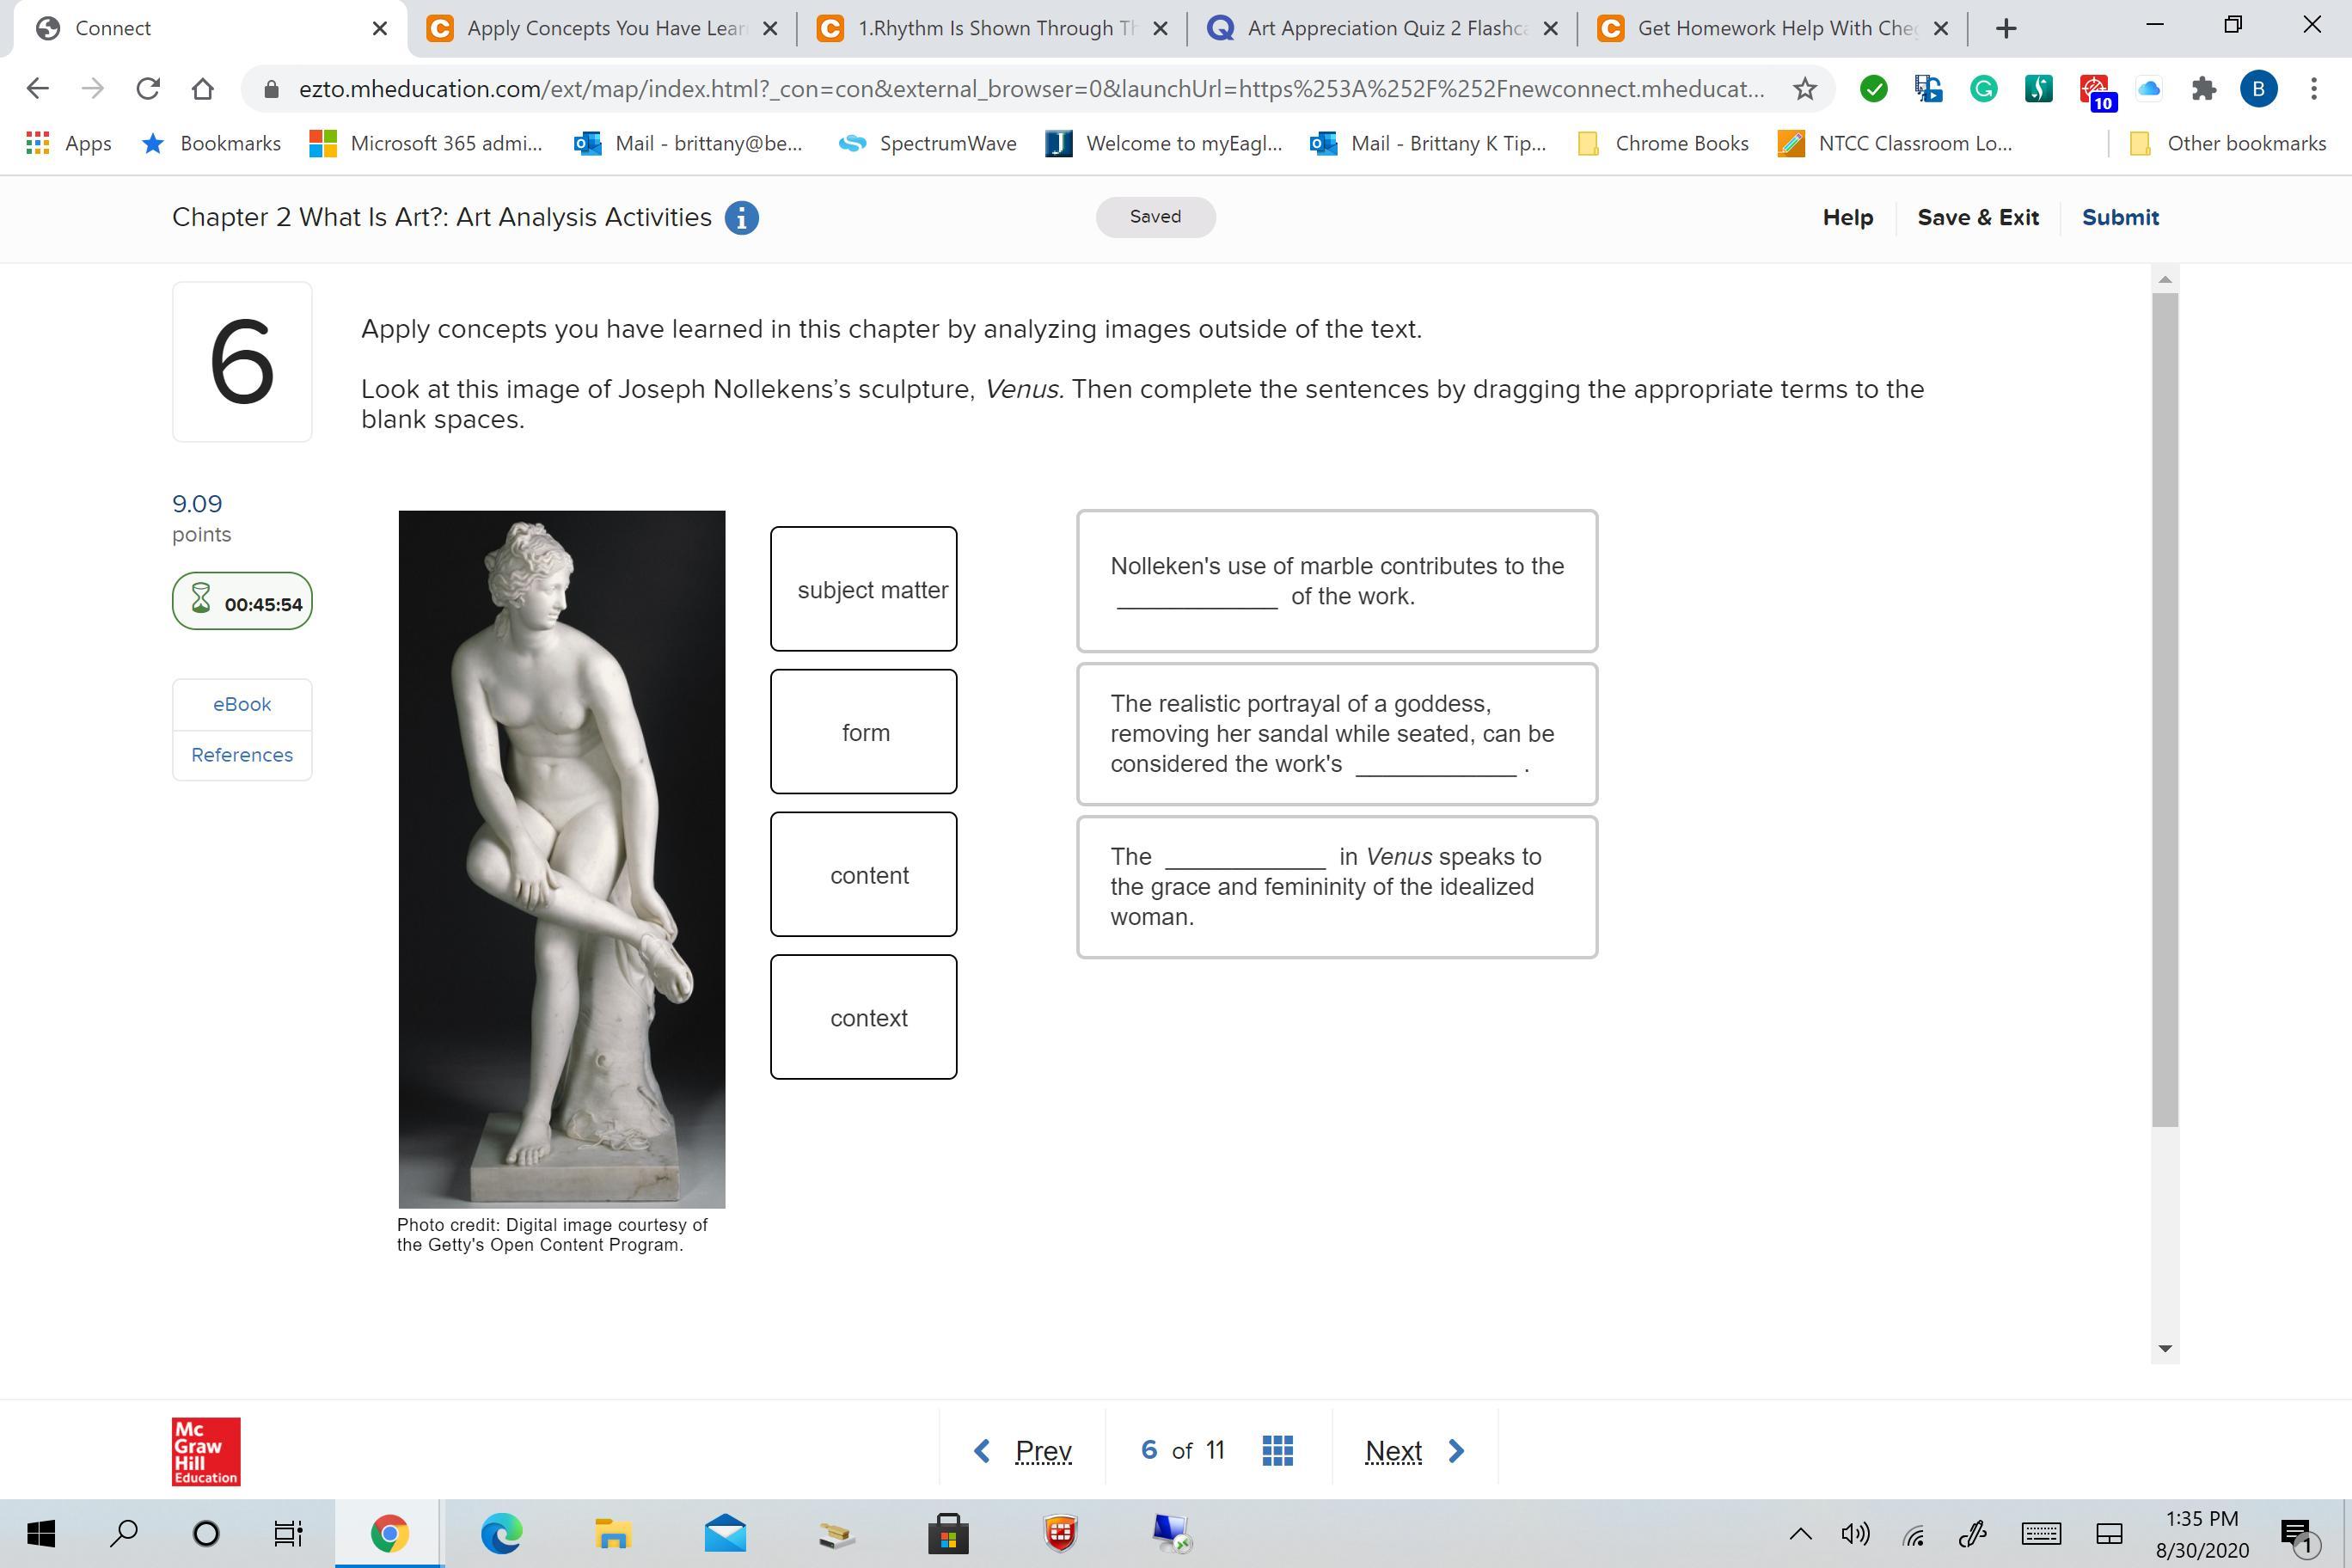Image resolution: width=2352 pixels, height=1568 pixels.
Task: Open the Chrome three-dot menu
Action: tap(2313, 89)
